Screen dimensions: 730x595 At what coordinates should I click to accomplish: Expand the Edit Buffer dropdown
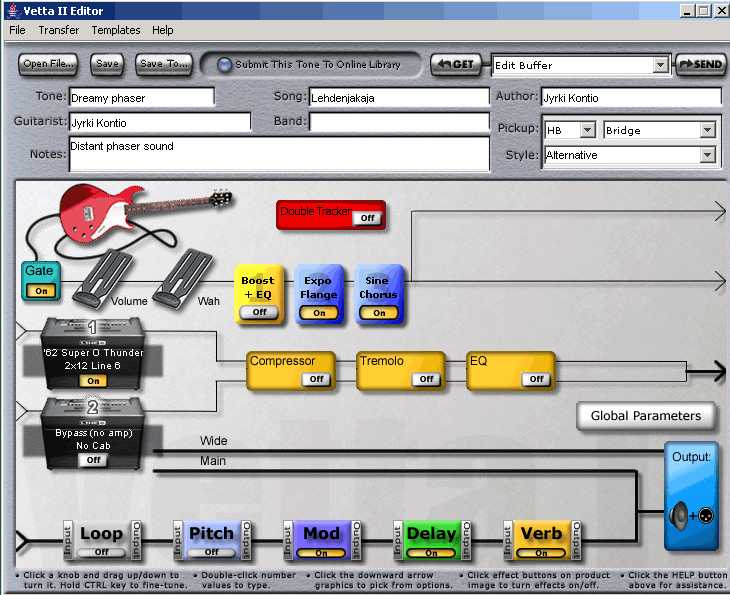660,65
